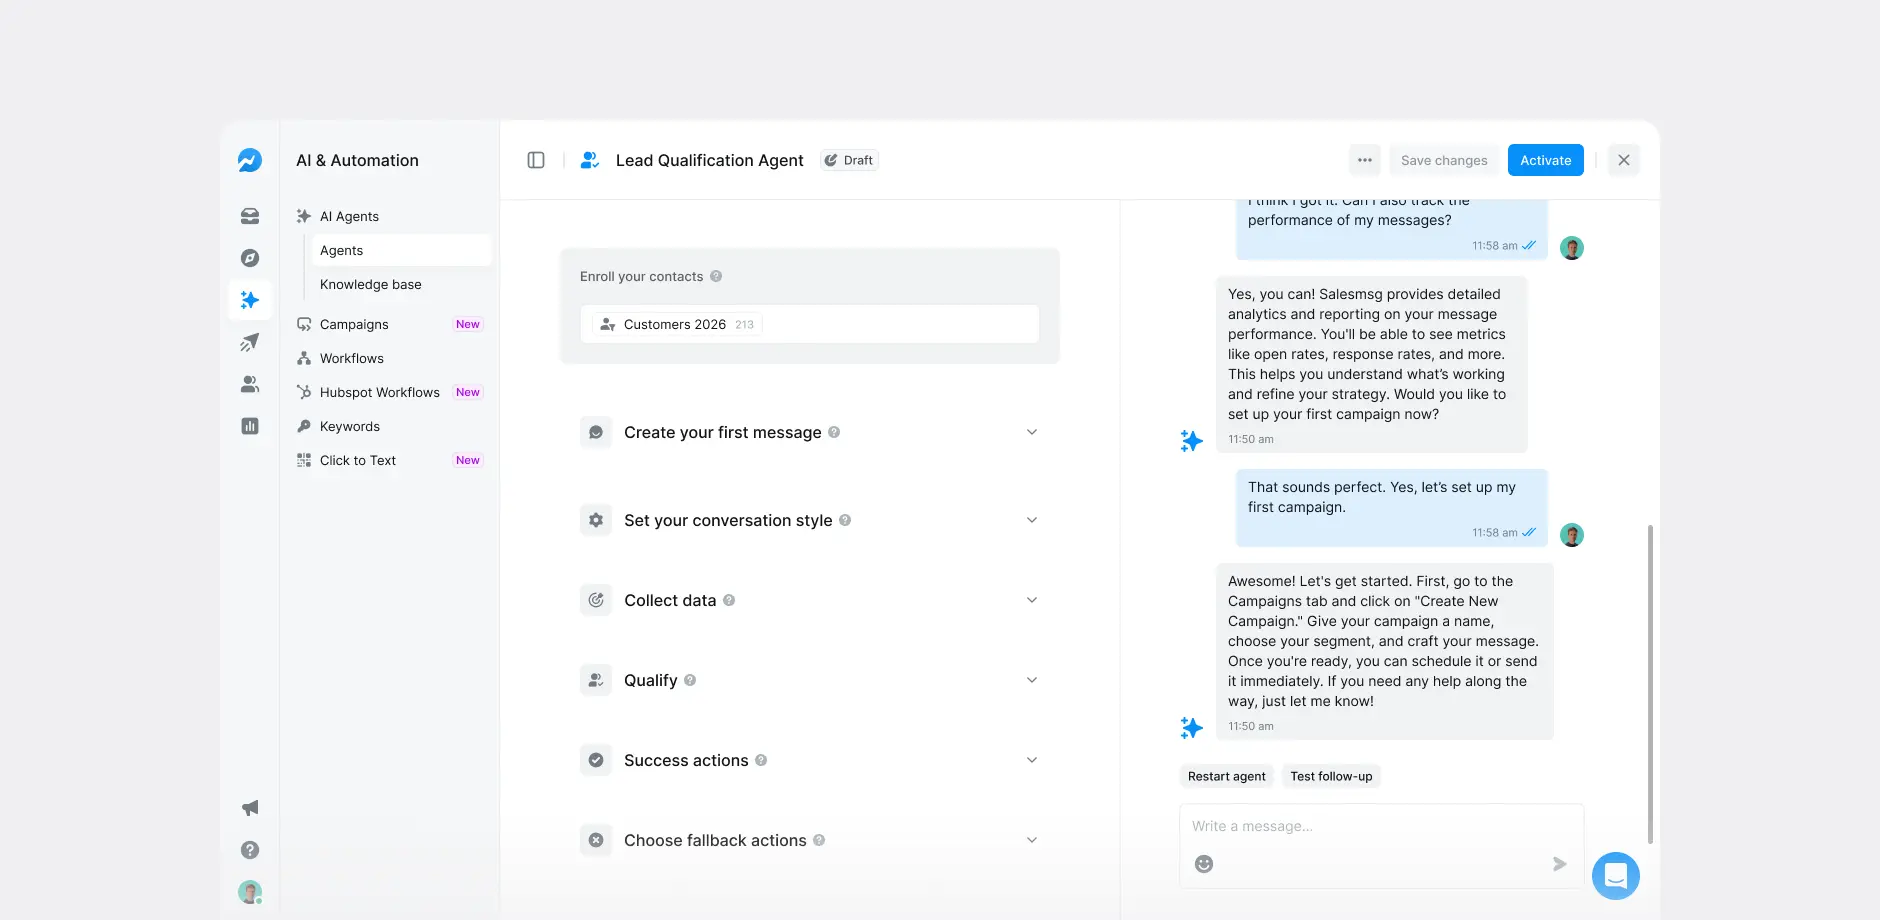The image size is (1880, 920).
Task: Expand the Choose fallback actions chevron
Action: [1032, 840]
